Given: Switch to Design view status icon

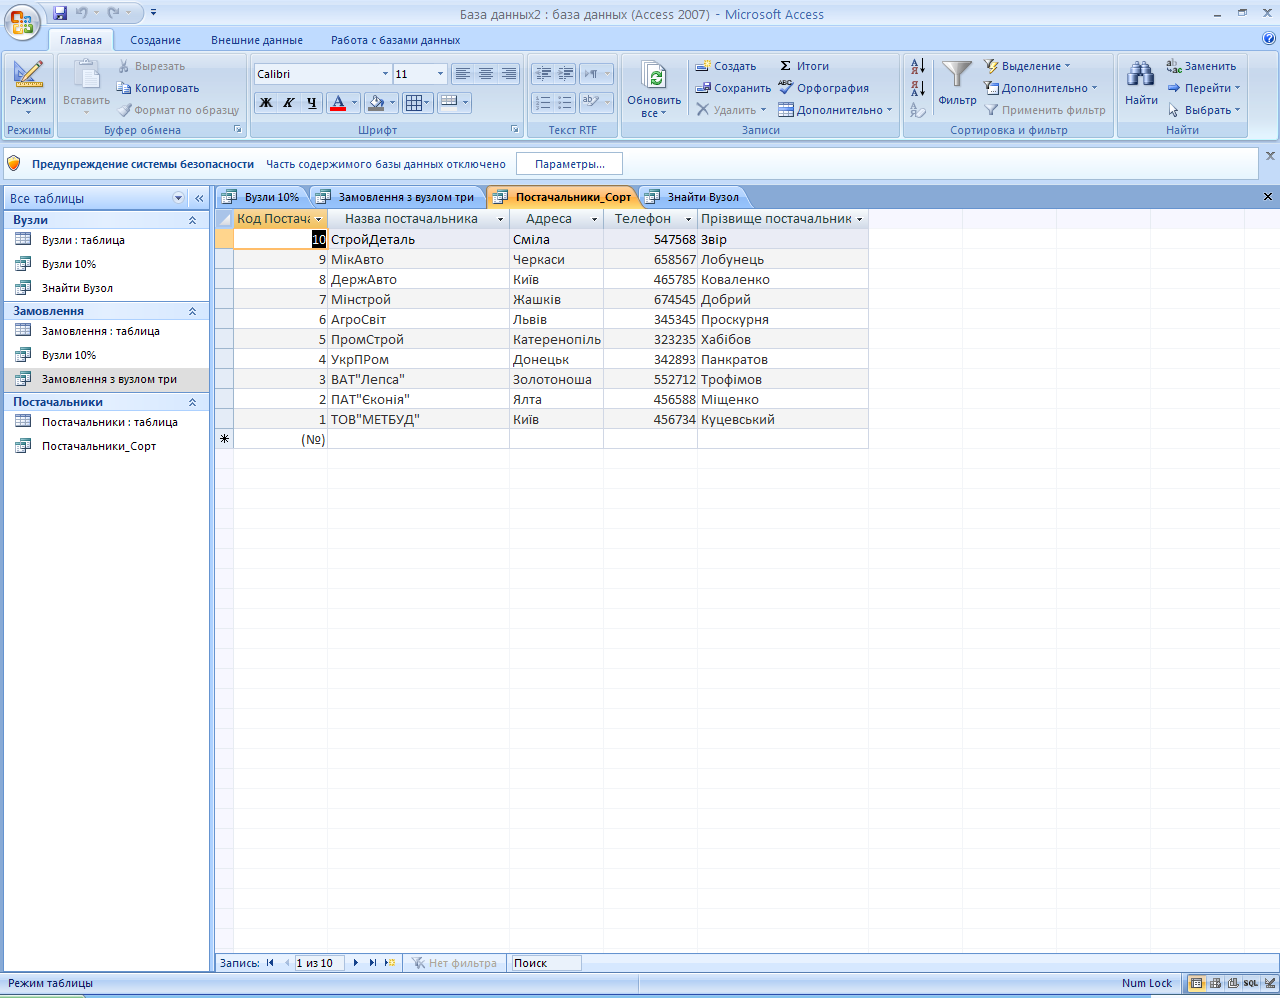Looking at the screenshot, I should pos(1270,983).
